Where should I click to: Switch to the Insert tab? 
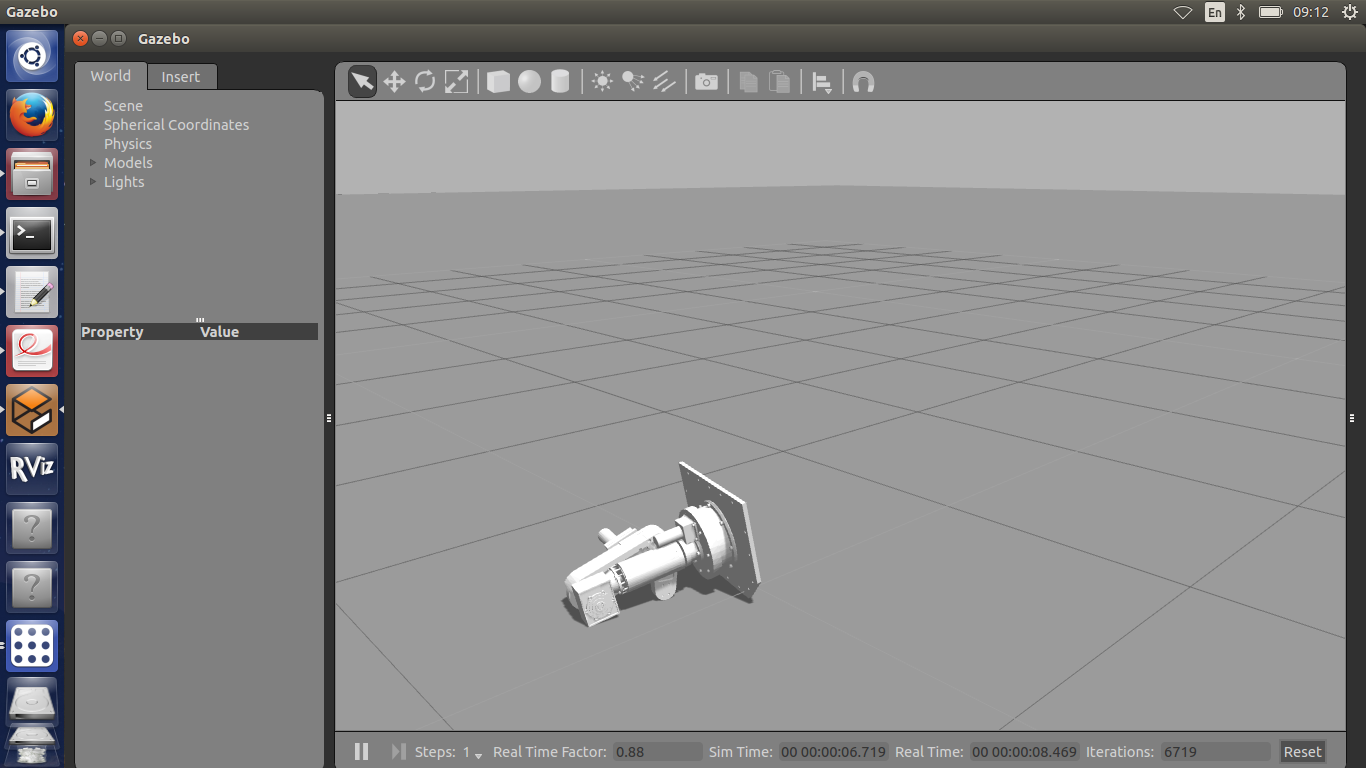[181, 77]
